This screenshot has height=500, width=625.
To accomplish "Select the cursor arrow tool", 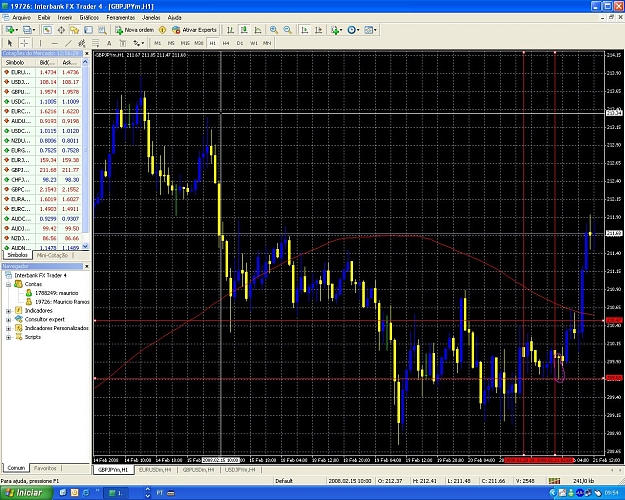I will [10, 43].
